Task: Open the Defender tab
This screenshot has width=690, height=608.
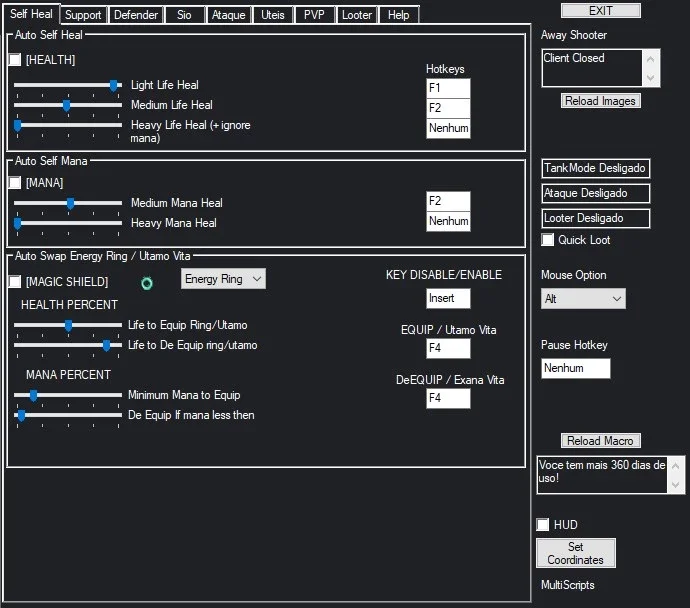Action: coord(136,15)
